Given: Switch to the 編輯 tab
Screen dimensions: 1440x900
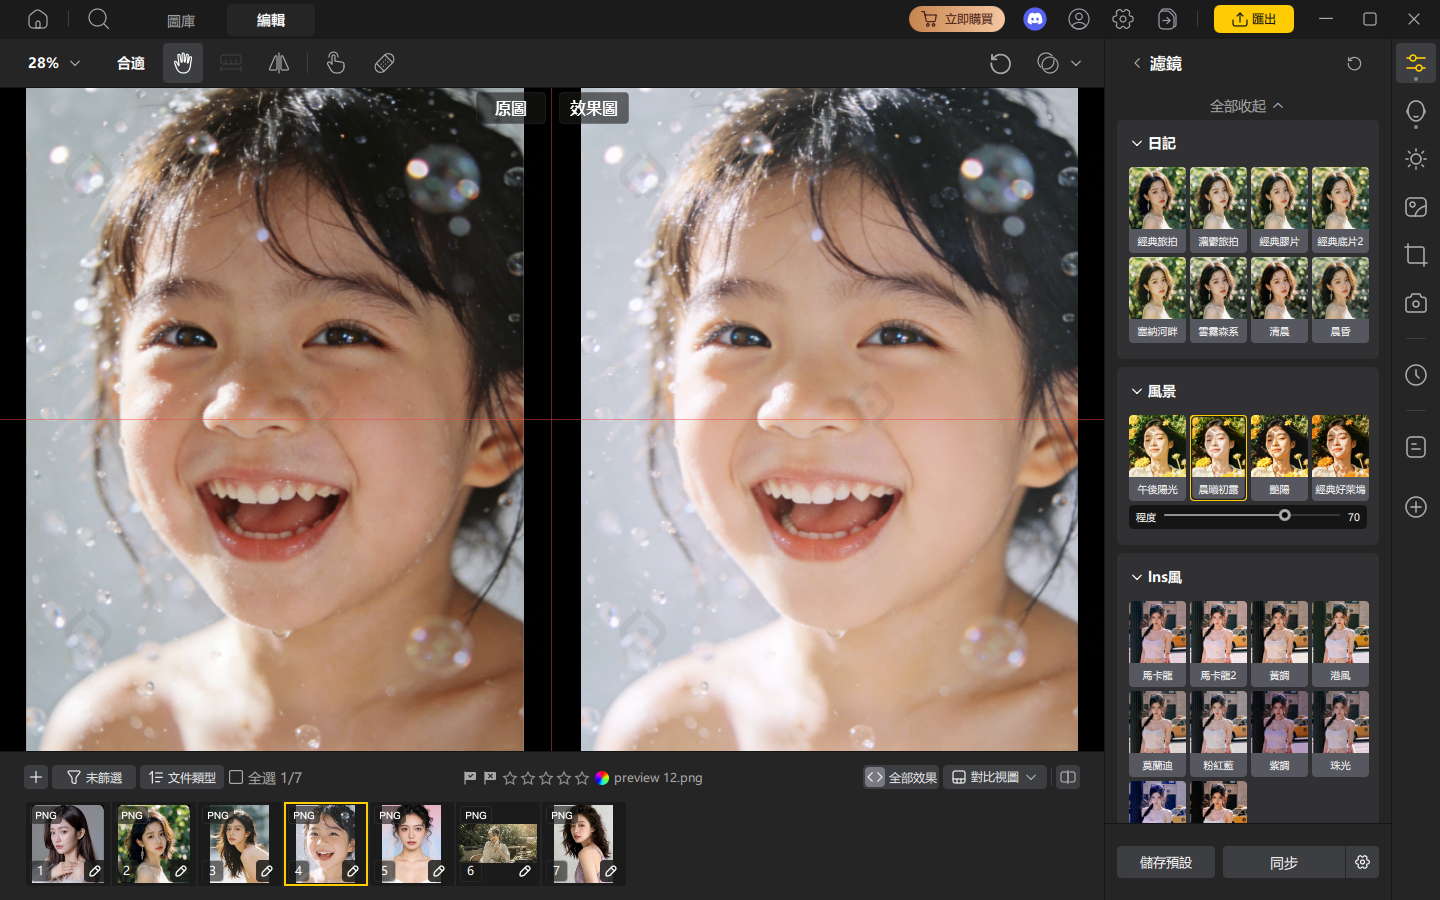Looking at the screenshot, I should [271, 20].
